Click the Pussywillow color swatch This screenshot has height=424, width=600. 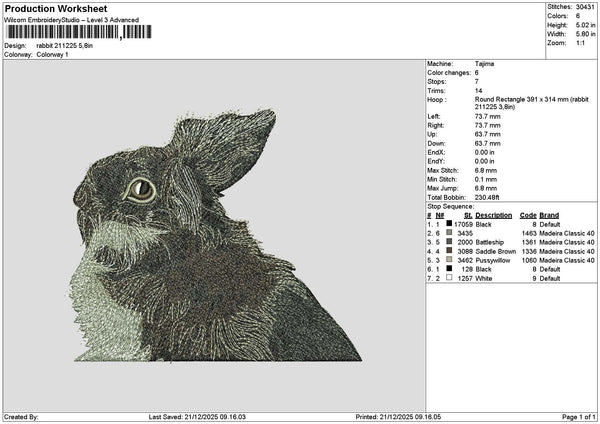pyautogui.click(x=449, y=259)
